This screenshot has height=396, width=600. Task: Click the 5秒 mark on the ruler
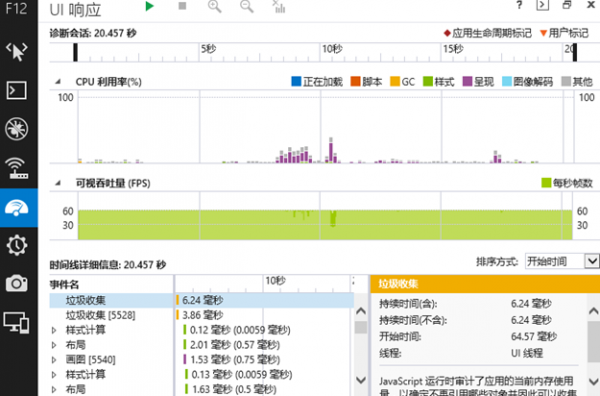click(209, 49)
